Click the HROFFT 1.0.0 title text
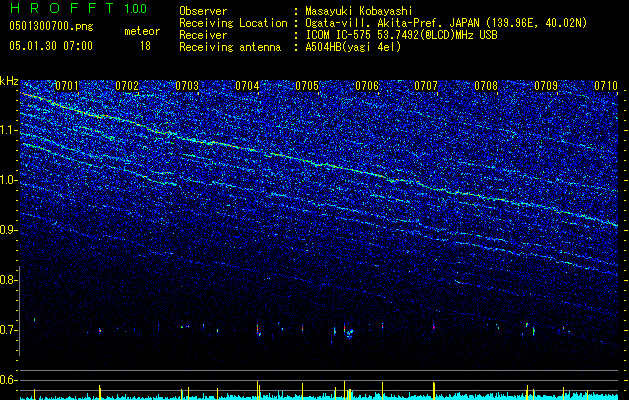 point(78,8)
